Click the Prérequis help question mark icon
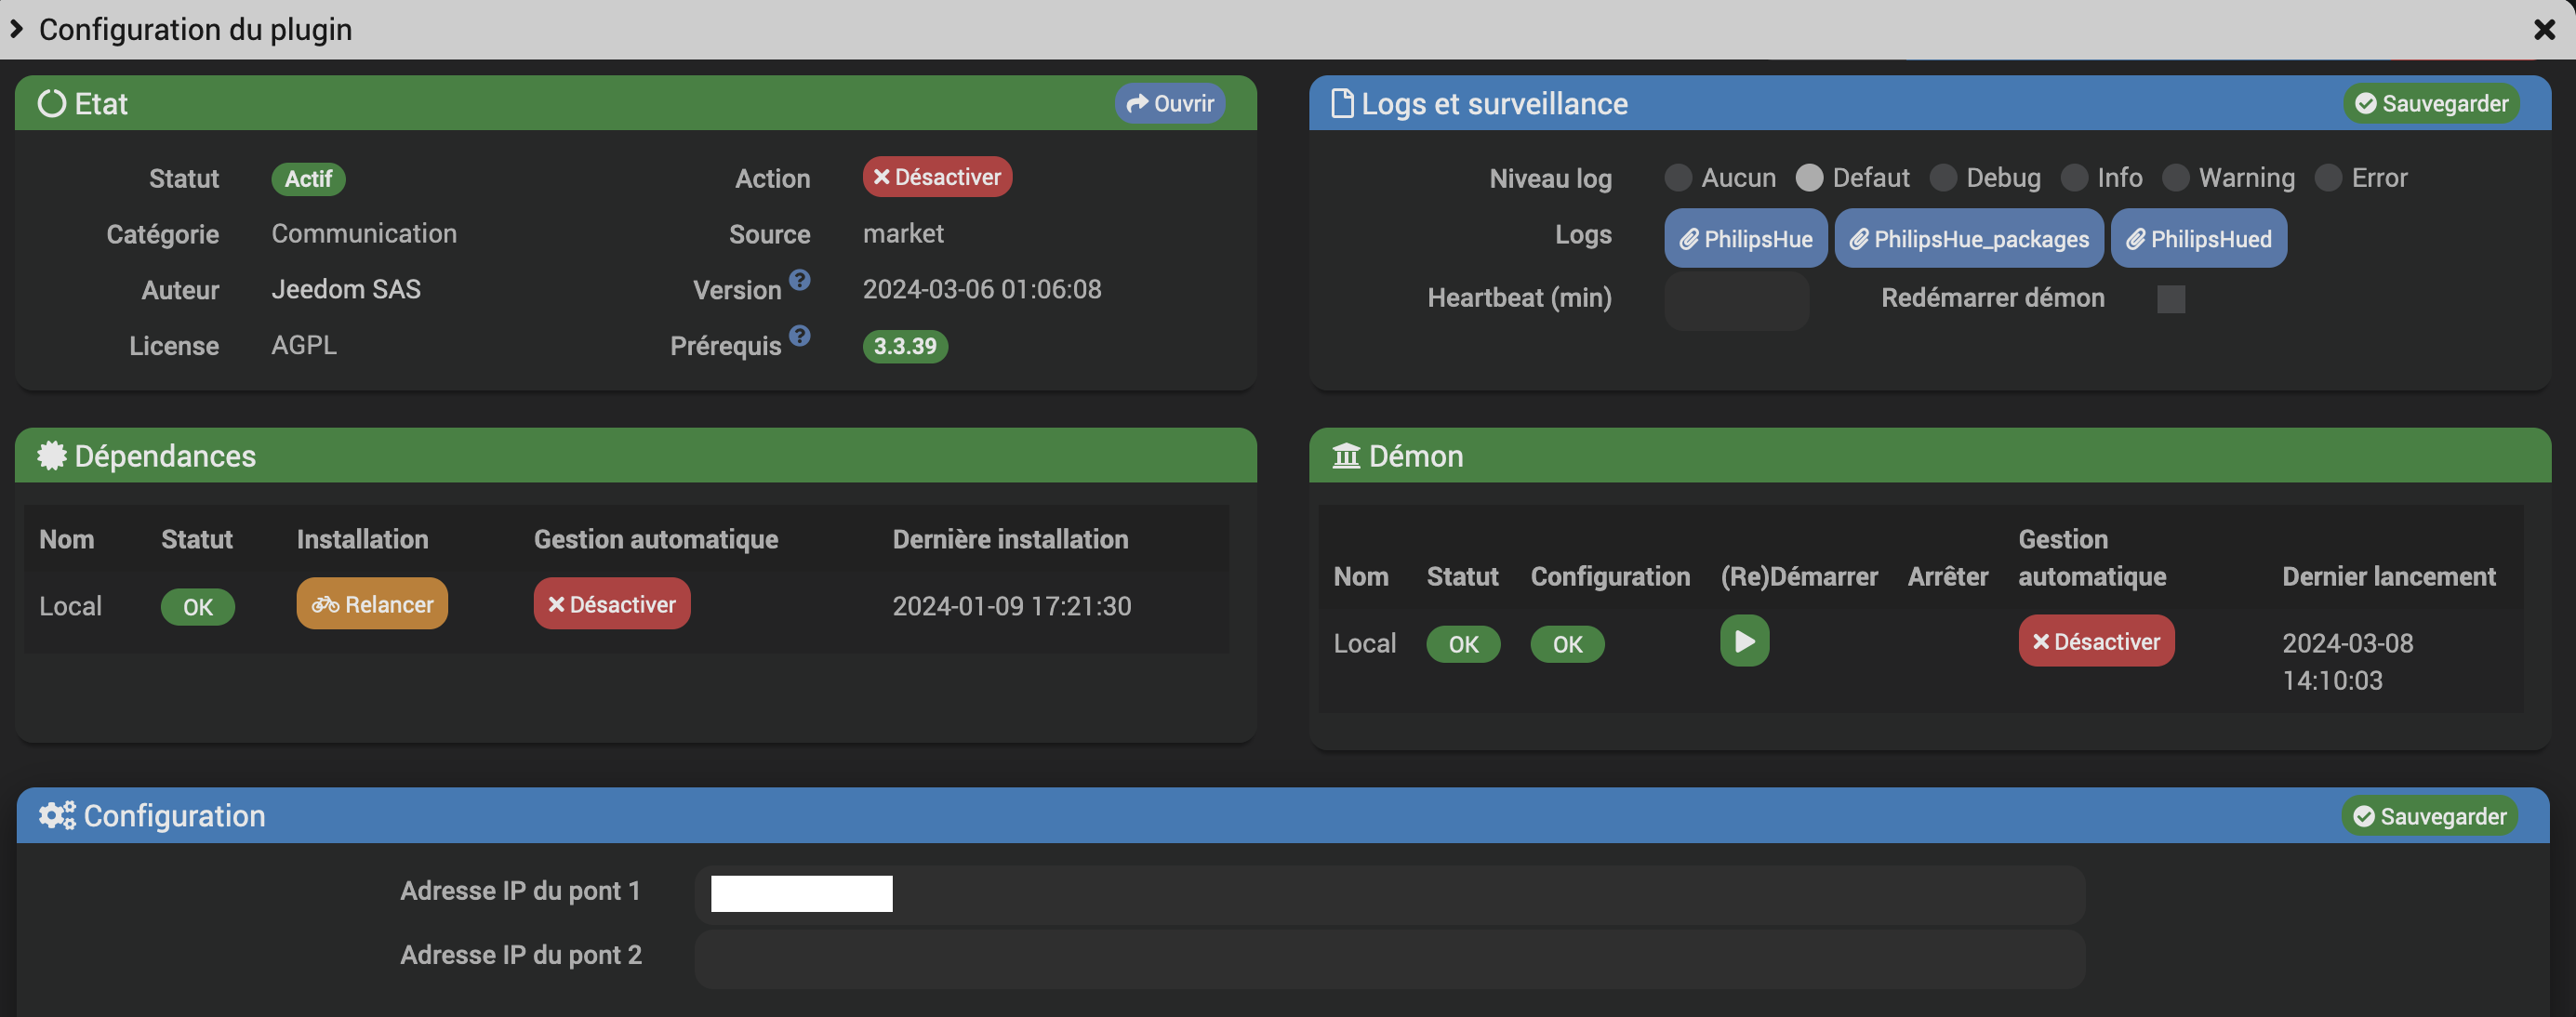The height and width of the screenshot is (1017, 2576). pos(799,336)
